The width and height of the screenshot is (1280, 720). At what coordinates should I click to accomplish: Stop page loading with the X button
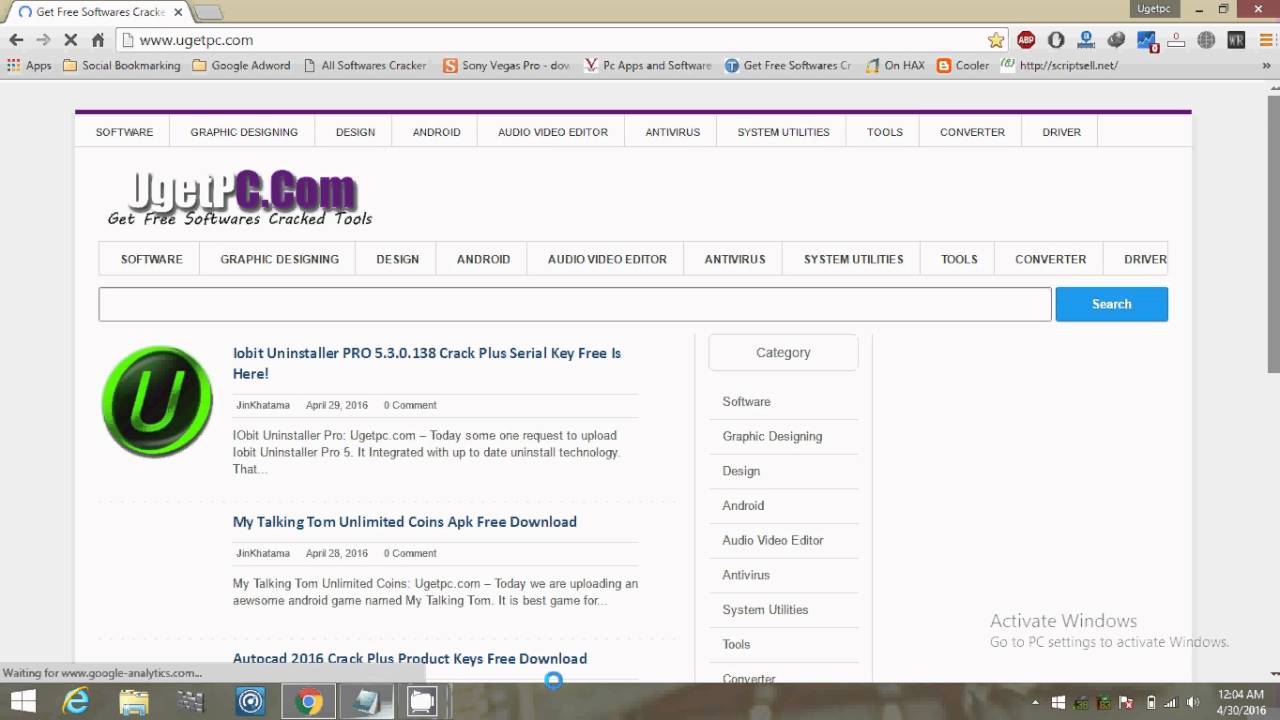click(x=70, y=40)
